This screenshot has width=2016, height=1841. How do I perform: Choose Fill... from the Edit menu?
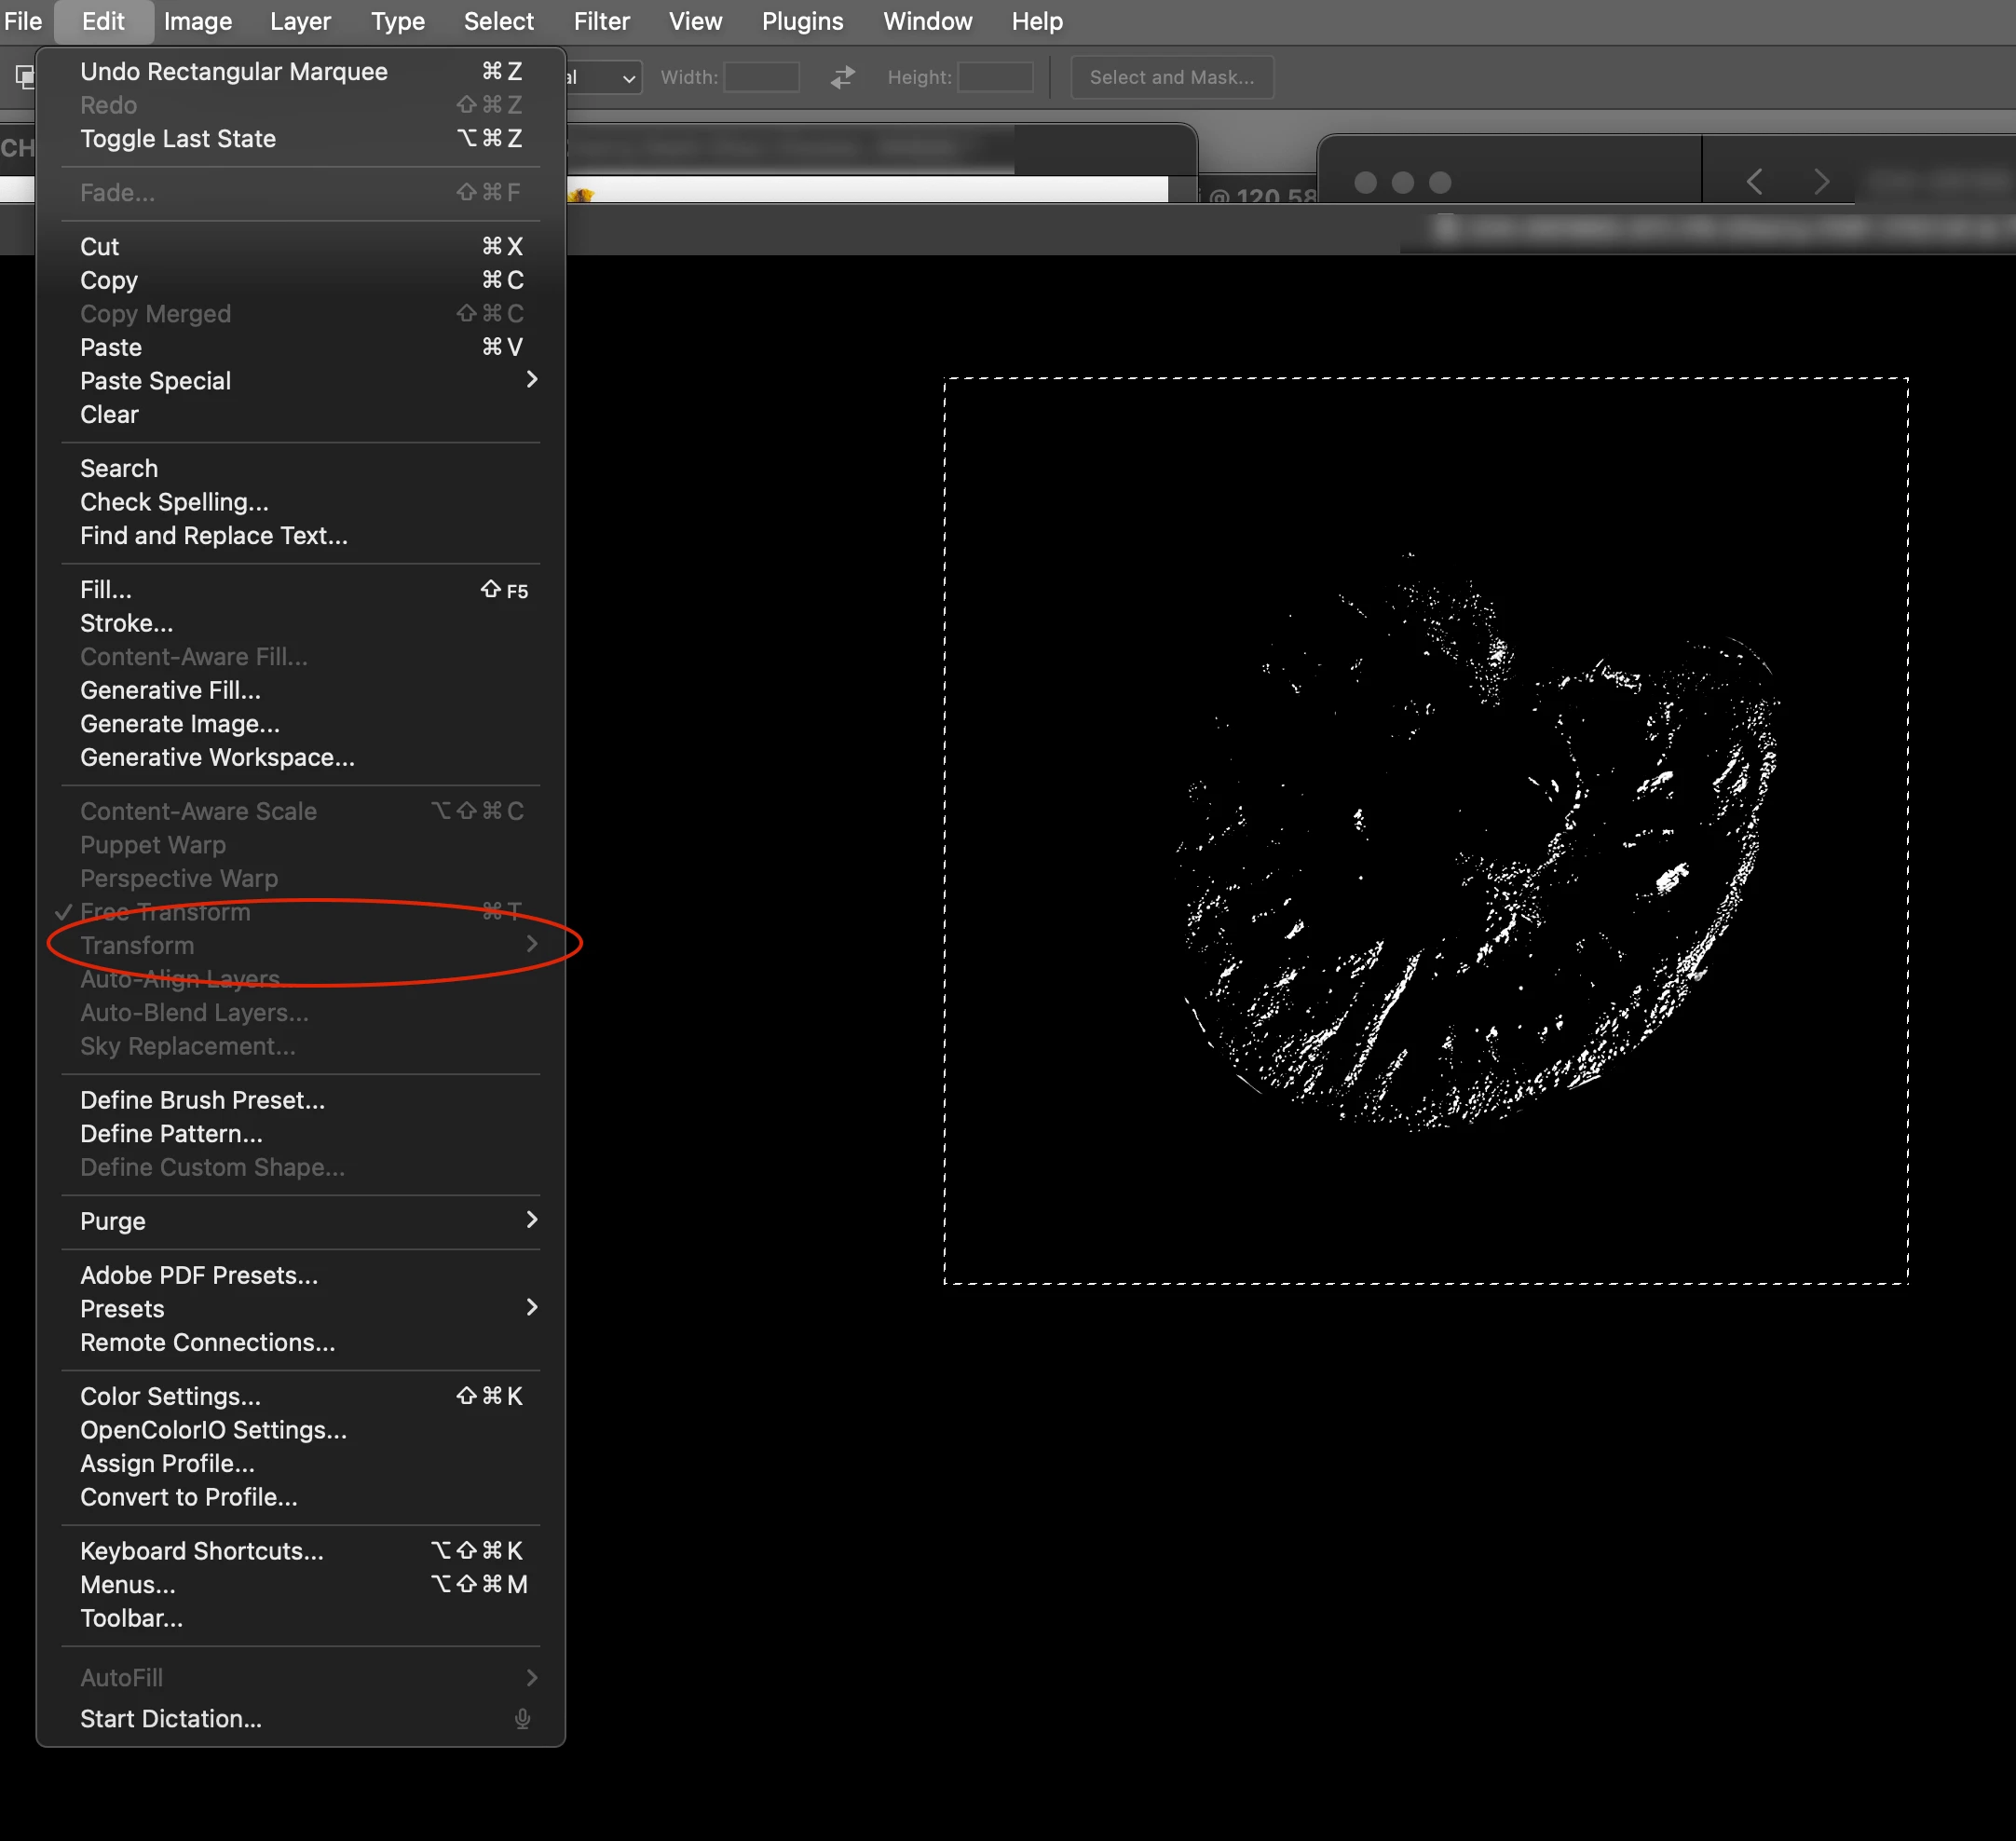point(106,590)
